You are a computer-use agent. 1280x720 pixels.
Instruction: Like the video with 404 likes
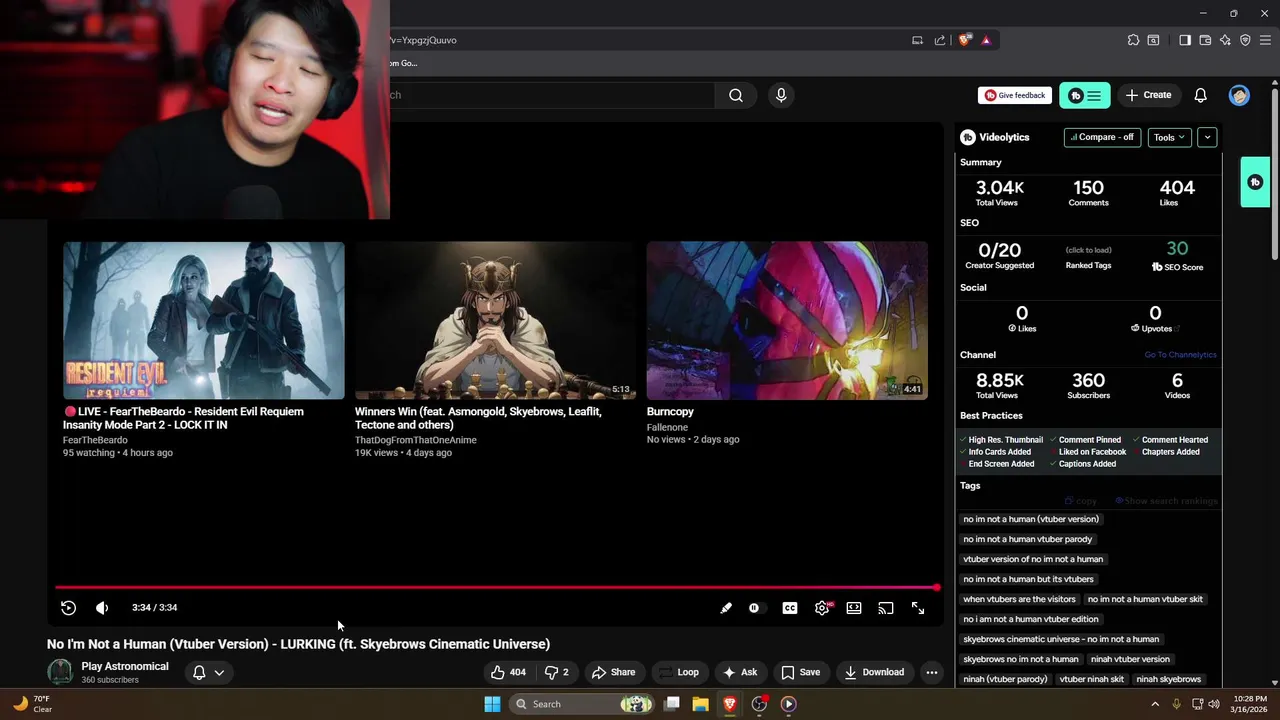coord(508,672)
